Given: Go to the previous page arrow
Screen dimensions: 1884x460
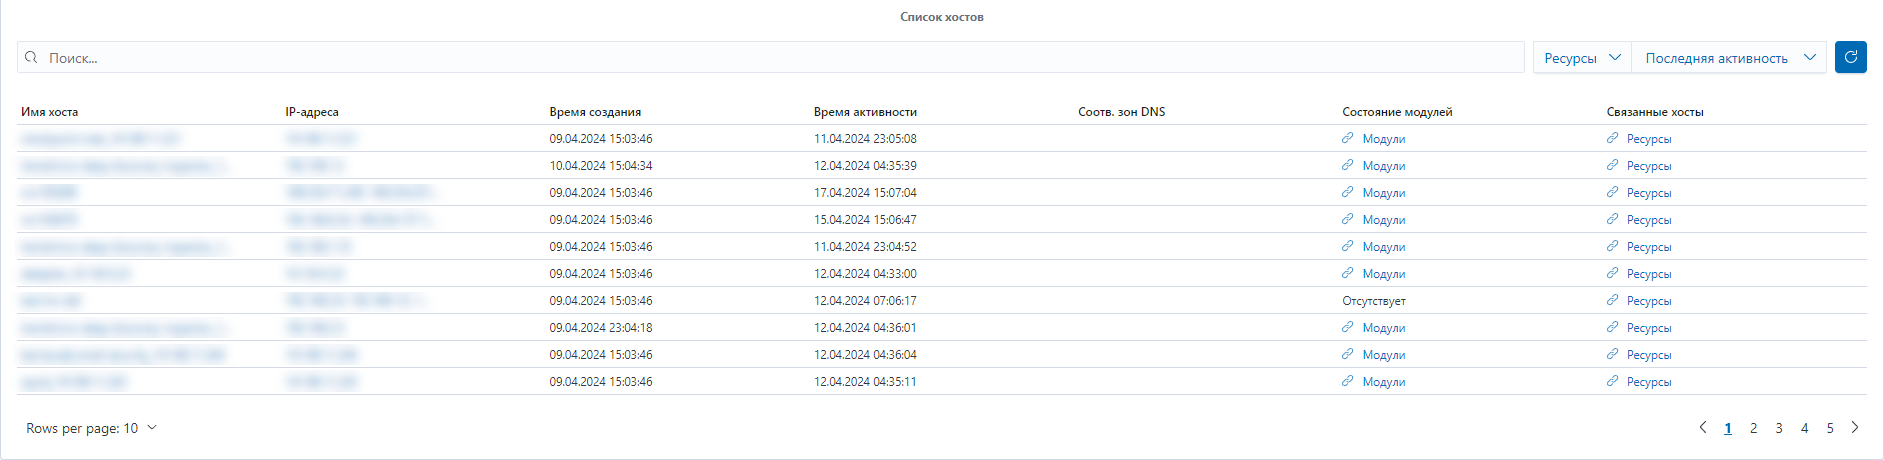Looking at the screenshot, I should (x=1703, y=427).
